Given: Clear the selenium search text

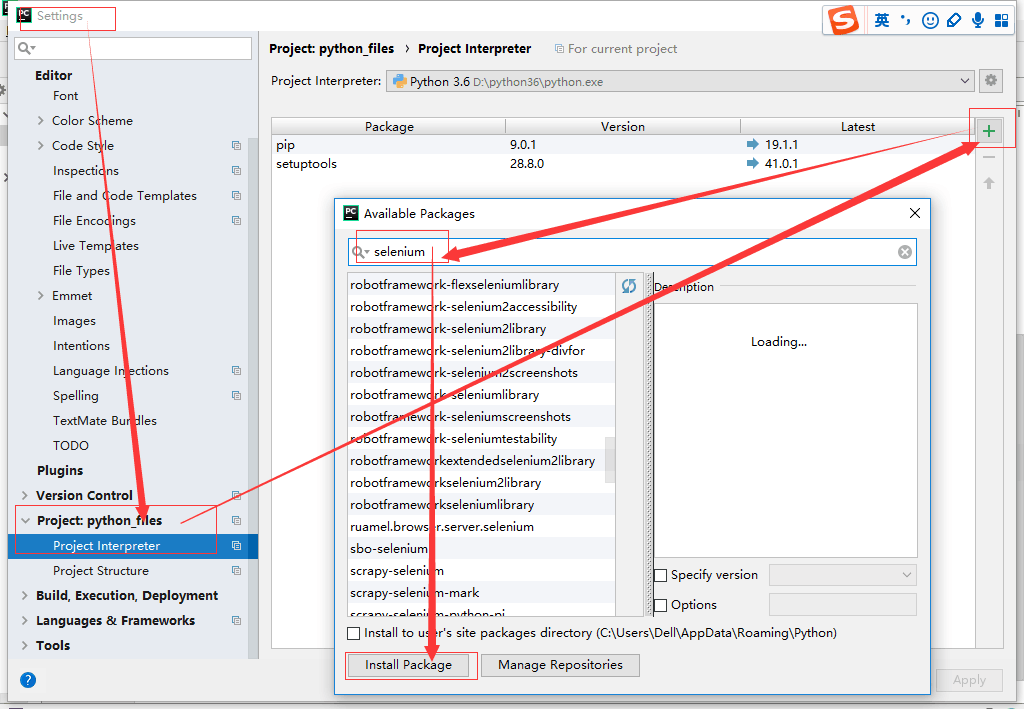Looking at the screenshot, I should (x=904, y=252).
